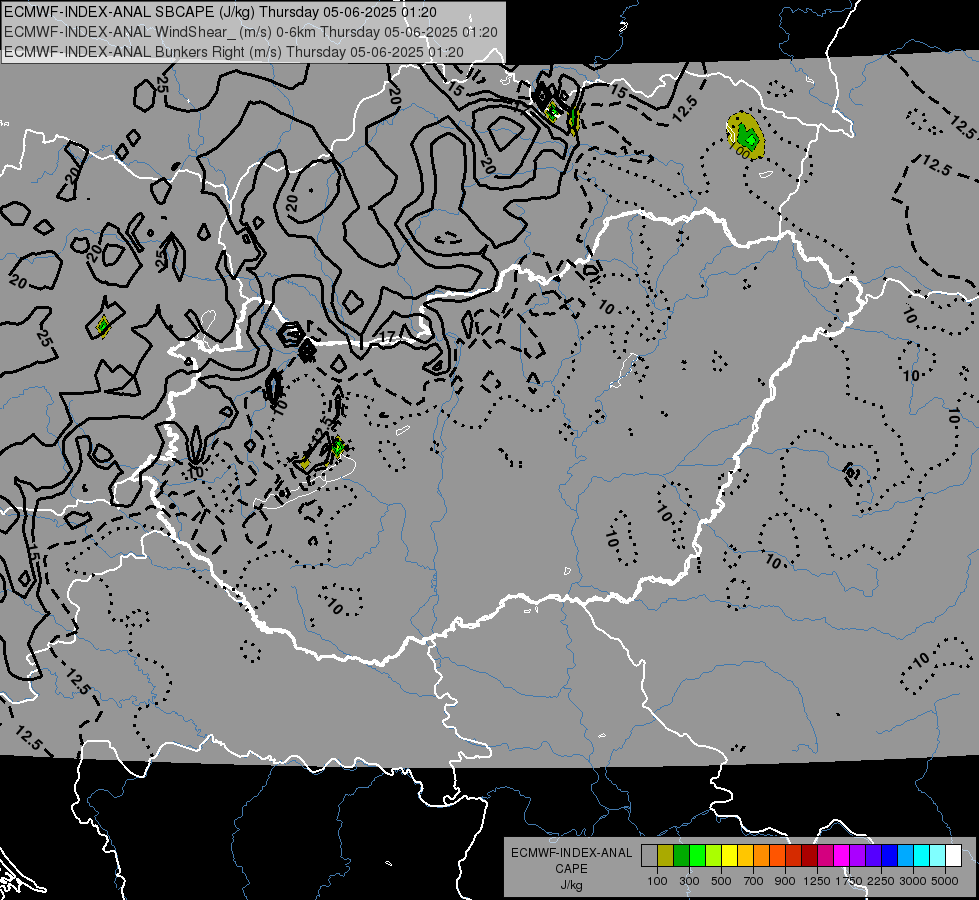Click the legend value 700
979x900 pixels.
pos(754,881)
